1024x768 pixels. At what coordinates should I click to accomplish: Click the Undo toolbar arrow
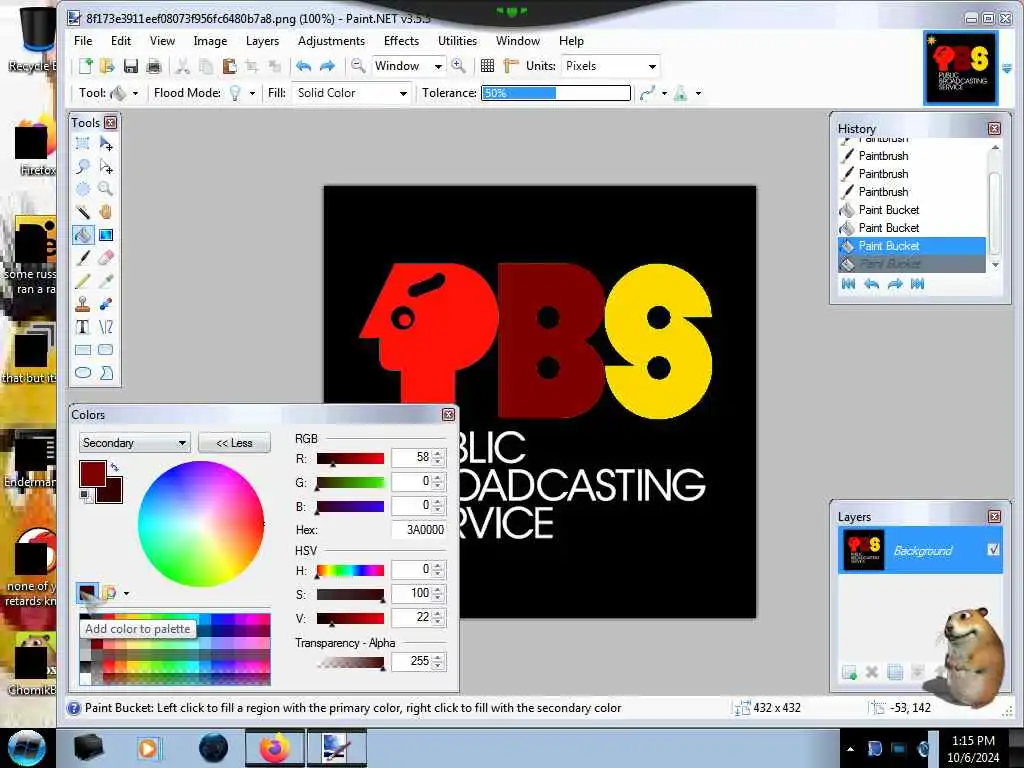coord(303,66)
